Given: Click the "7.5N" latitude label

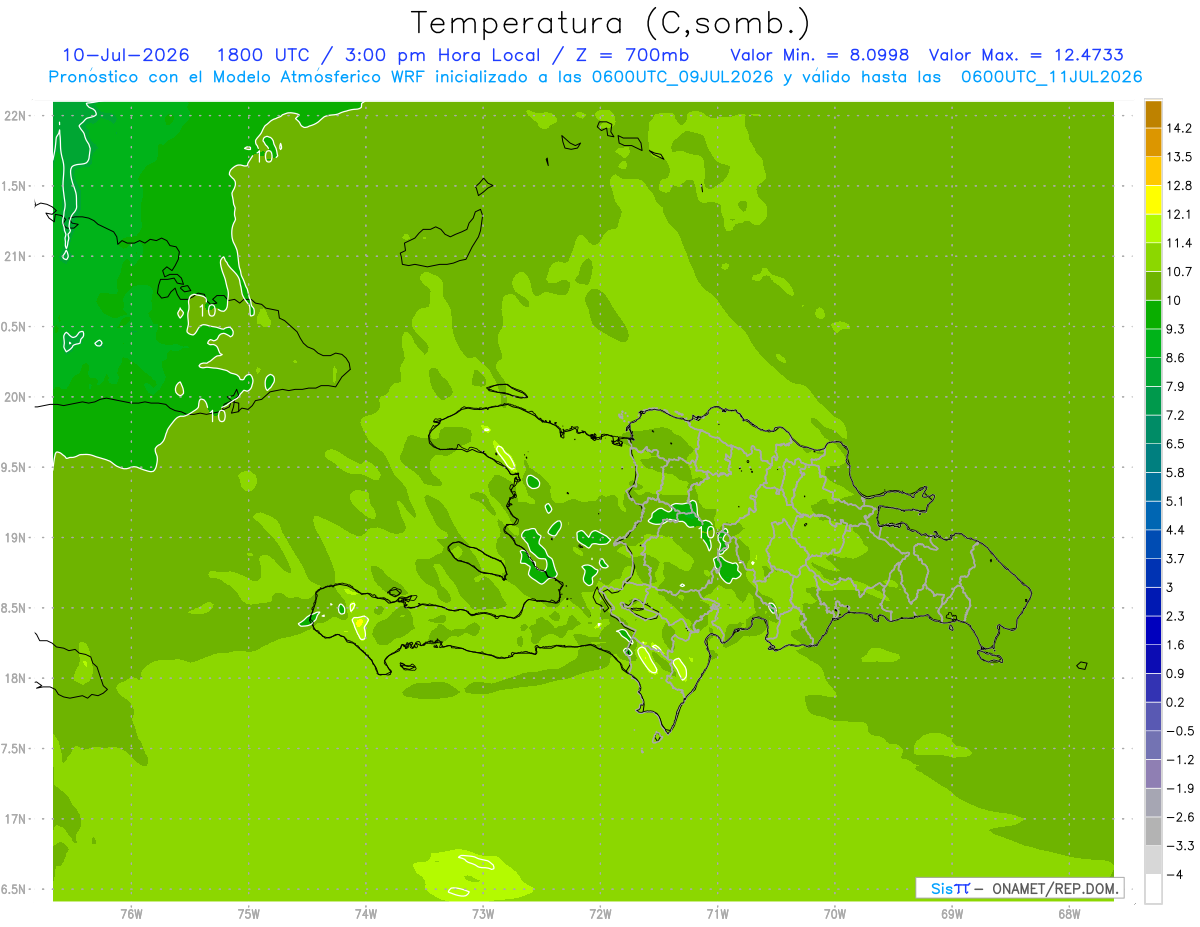Looking at the screenshot, I should [14, 749].
